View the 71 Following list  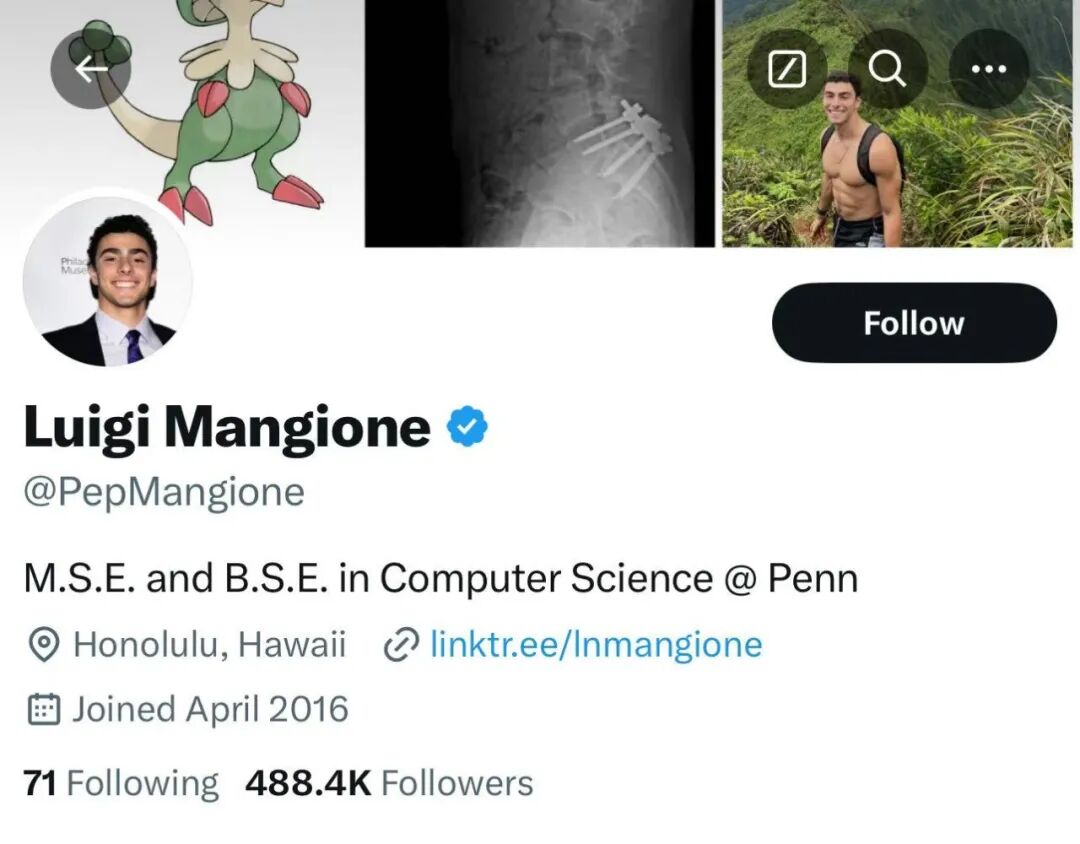[x=121, y=783]
